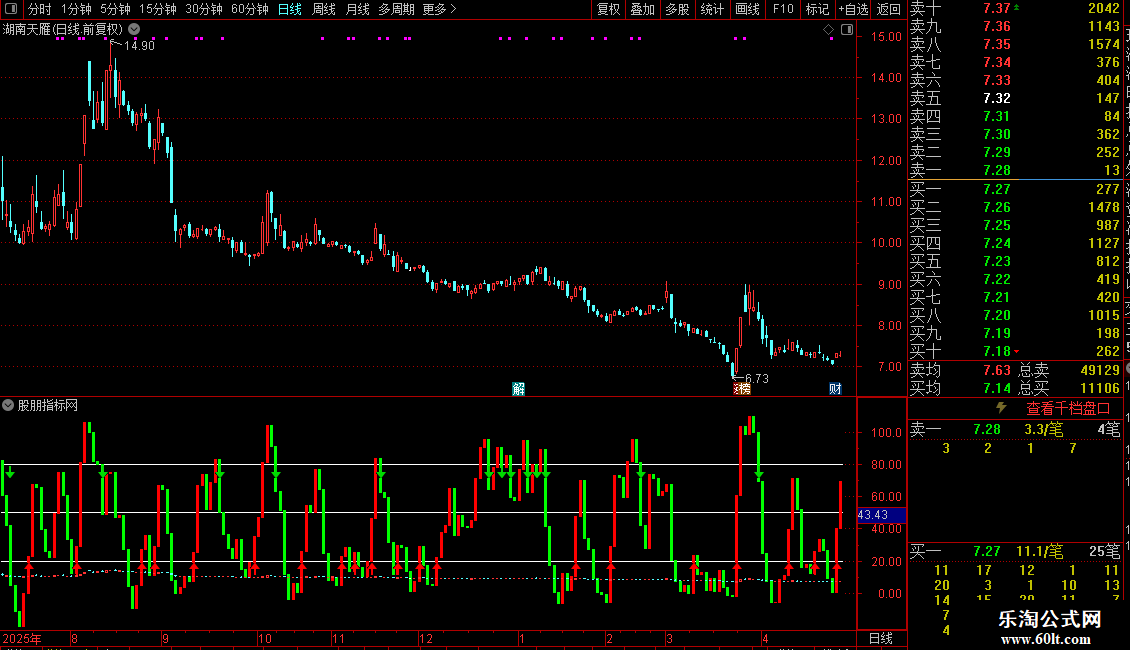Click the 叠加 overlay button

pyautogui.click(x=643, y=9)
